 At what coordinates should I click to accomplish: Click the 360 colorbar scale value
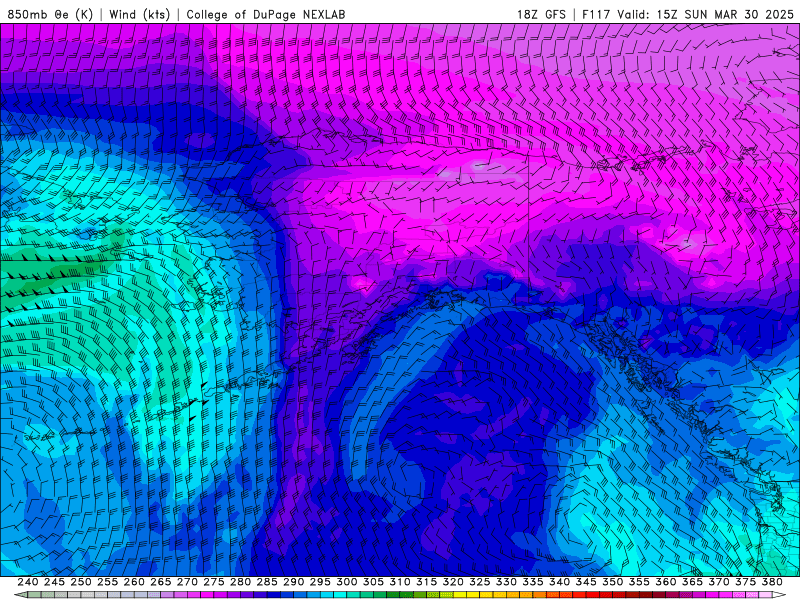pos(666,582)
